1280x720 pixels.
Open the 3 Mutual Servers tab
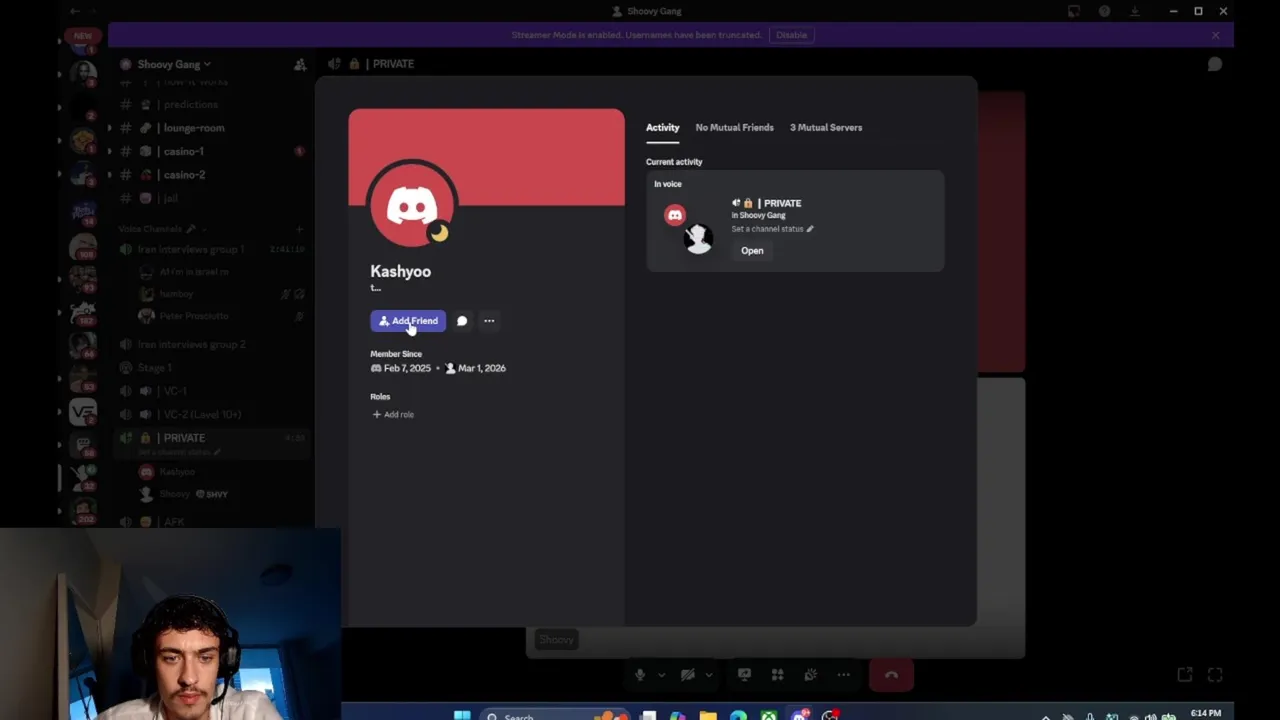tap(826, 128)
